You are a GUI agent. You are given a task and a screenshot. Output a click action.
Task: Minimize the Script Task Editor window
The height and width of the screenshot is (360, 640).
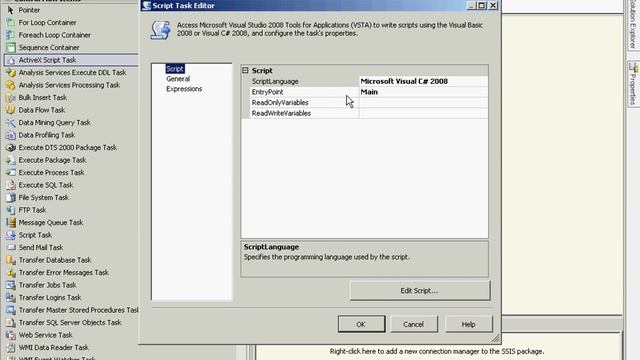coord(471,5)
